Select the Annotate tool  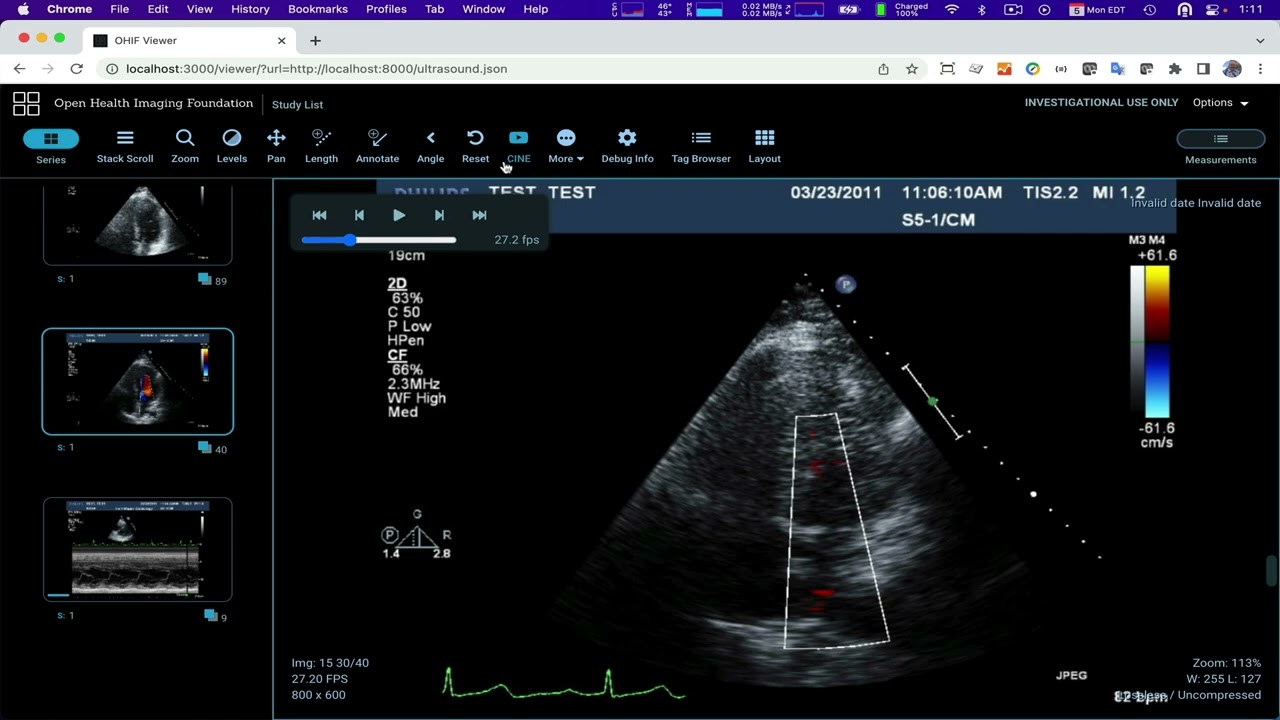(x=377, y=146)
